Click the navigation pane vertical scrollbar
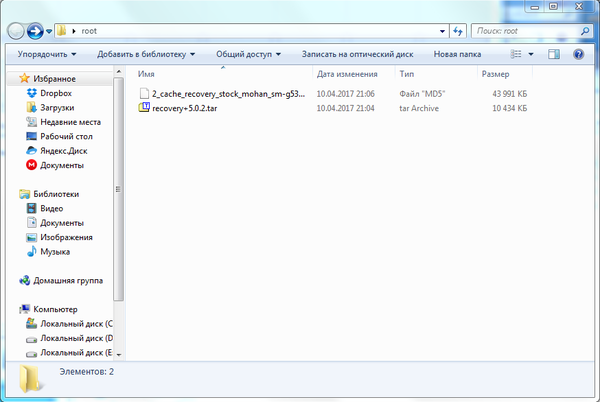 coord(121,200)
